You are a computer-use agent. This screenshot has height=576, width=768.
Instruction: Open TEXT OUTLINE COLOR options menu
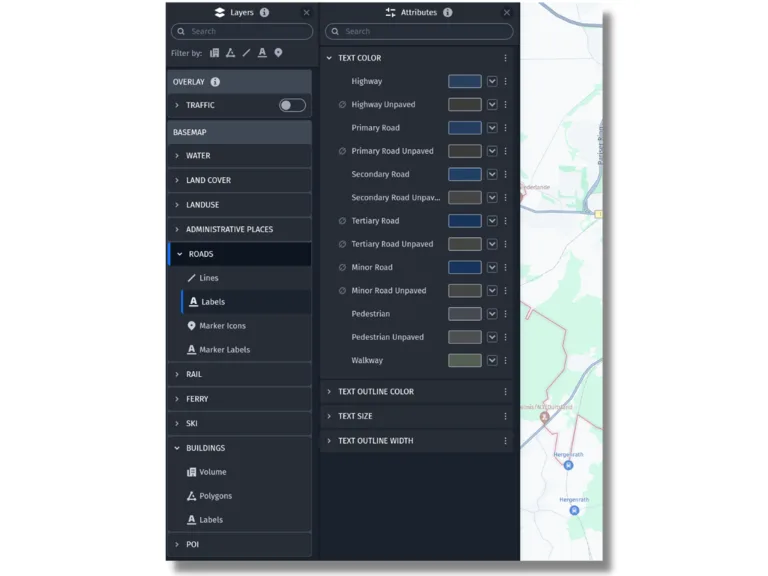(x=505, y=392)
